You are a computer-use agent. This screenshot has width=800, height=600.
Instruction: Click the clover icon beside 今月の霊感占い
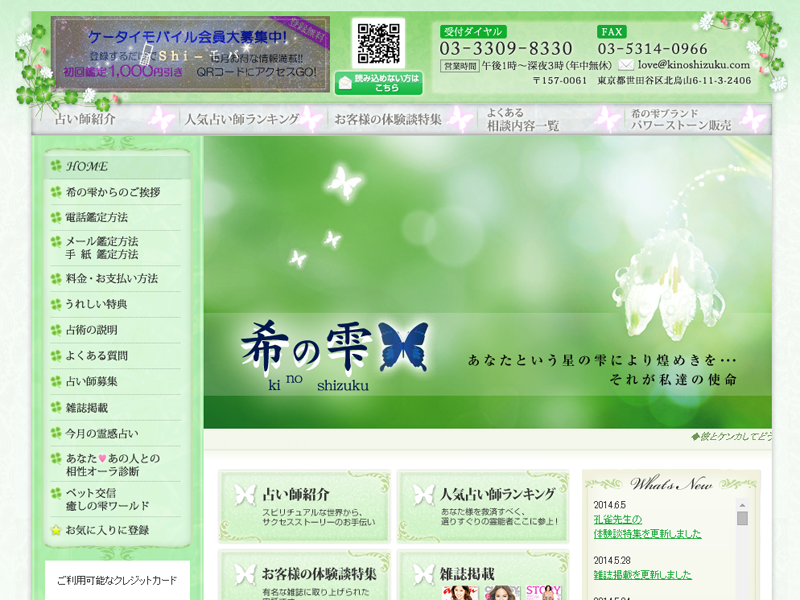[56, 433]
